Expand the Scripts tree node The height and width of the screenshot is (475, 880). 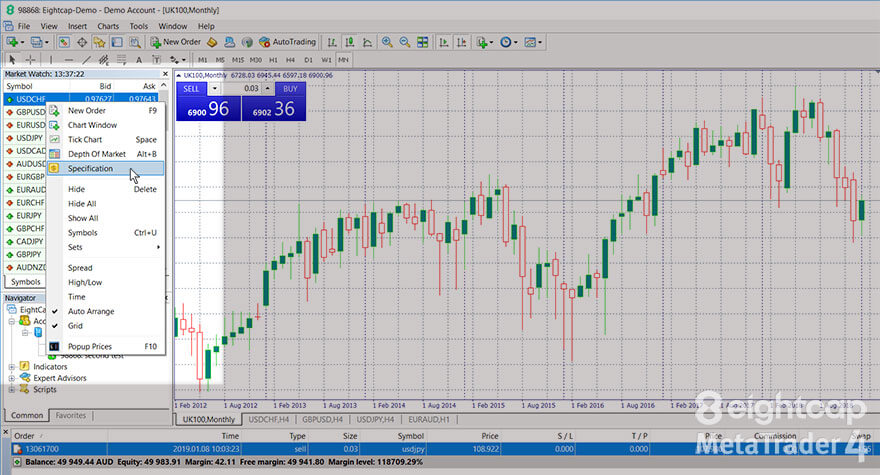click(12, 389)
